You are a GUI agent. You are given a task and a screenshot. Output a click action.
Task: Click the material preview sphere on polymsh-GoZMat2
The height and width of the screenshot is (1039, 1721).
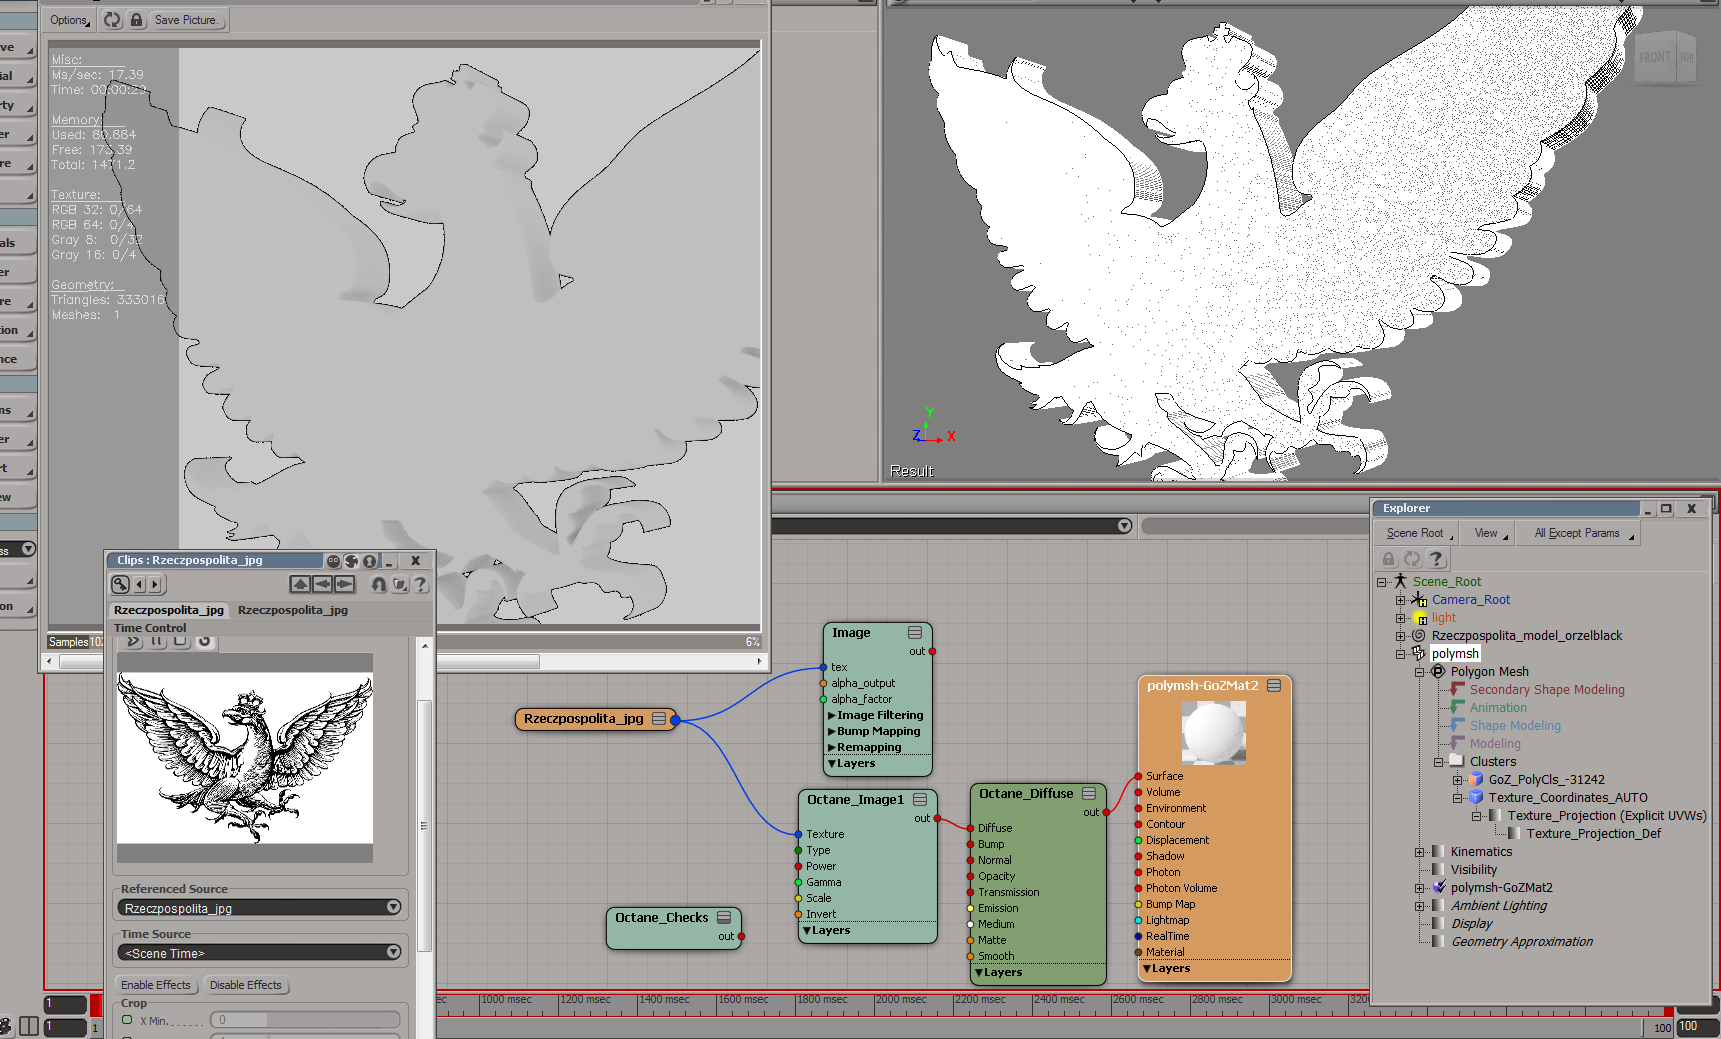click(x=1214, y=732)
